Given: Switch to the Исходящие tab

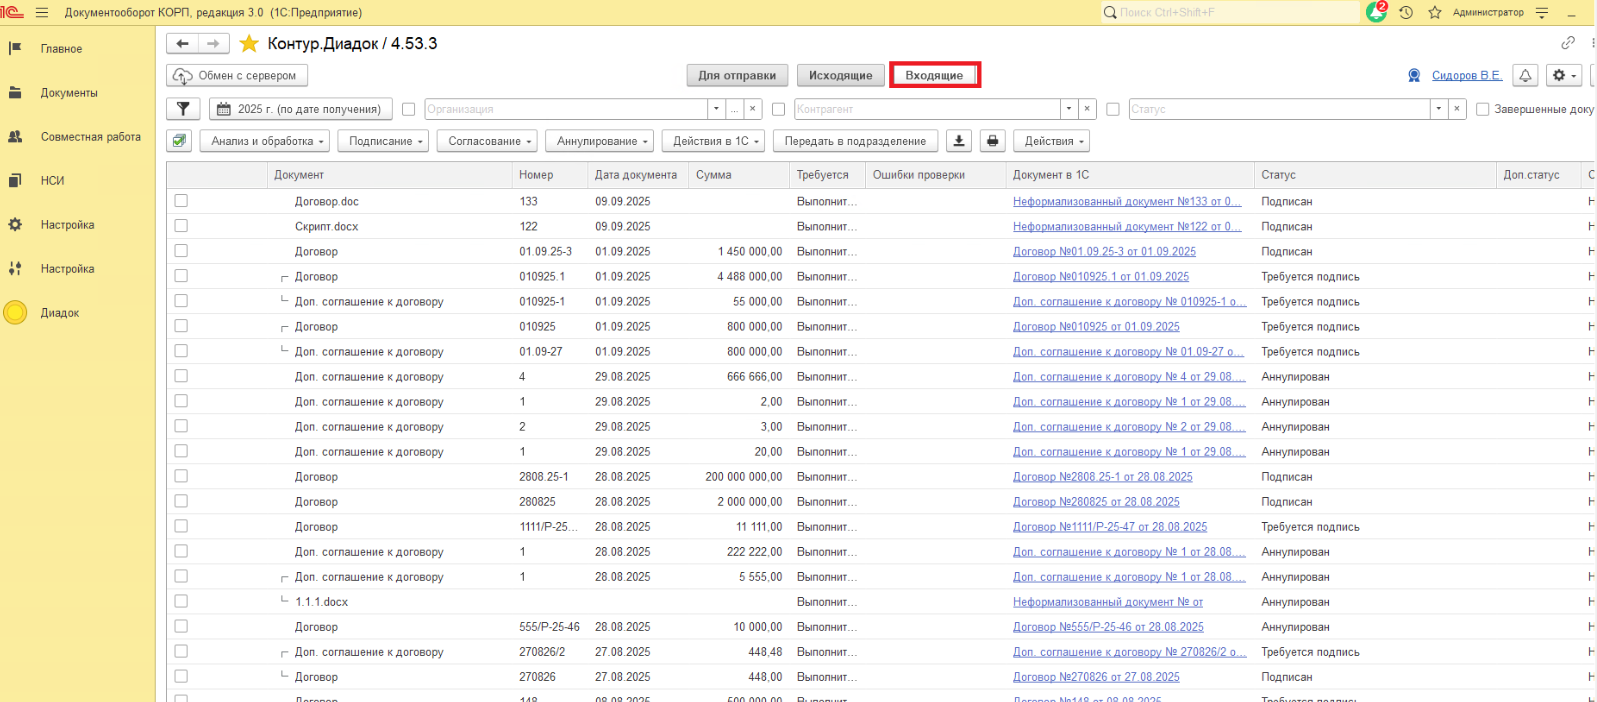Looking at the screenshot, I should [840, 75].
